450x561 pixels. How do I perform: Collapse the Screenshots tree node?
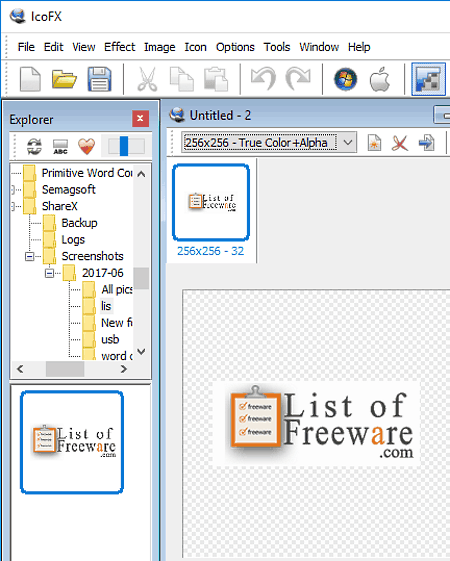coord(30,257)
